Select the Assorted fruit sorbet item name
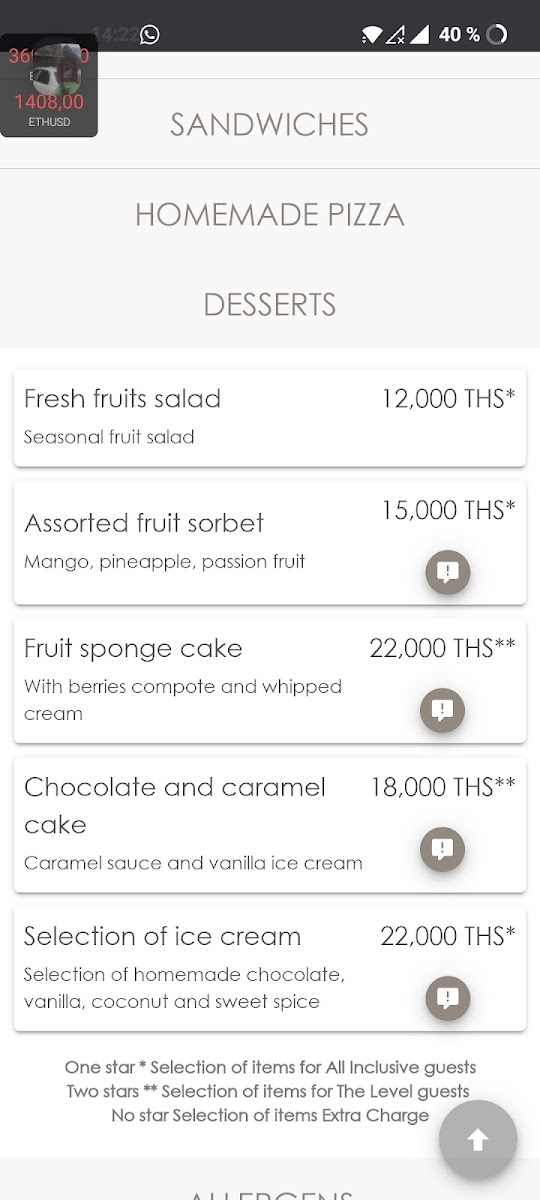Image resolution: width=540 pixels, height=1200 pixels. (144, 523)
